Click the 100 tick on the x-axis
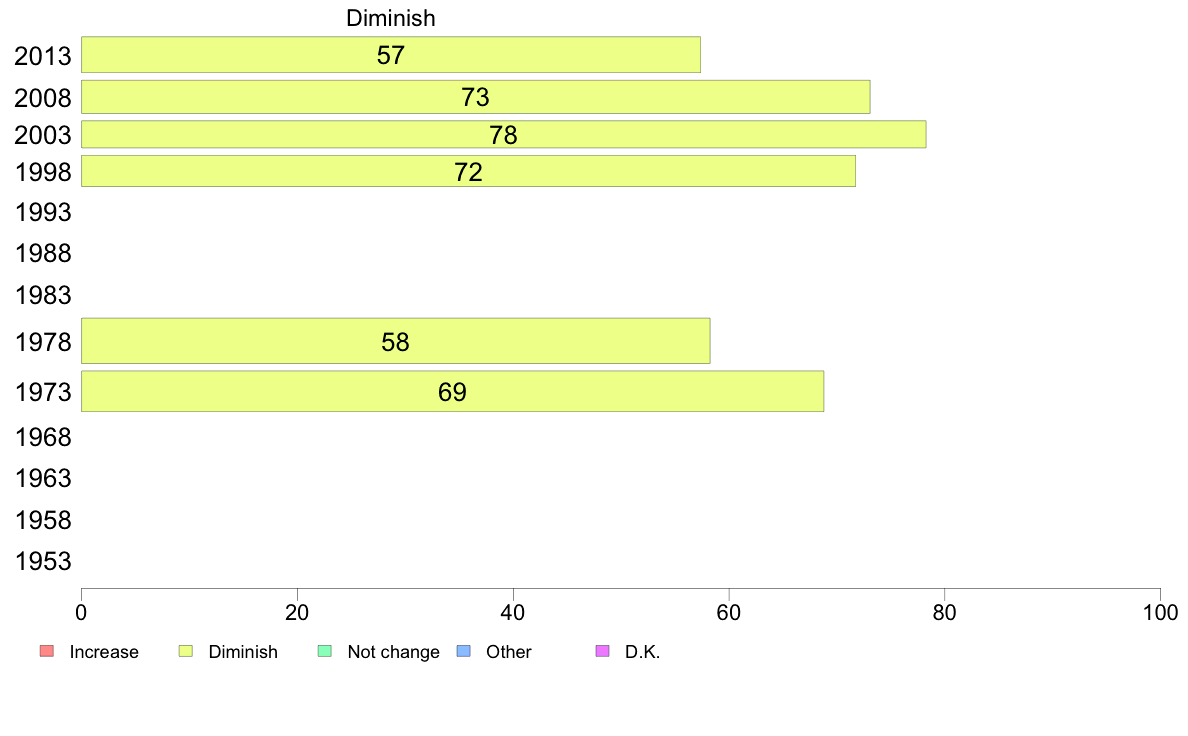 pyautogui.click(x=1160, y=612)
